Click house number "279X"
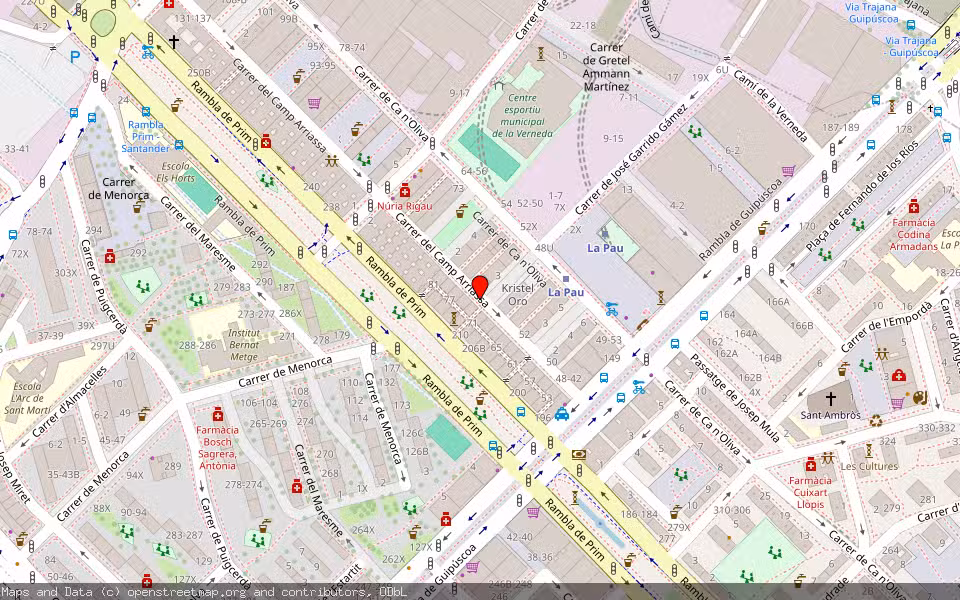The height and width of the screenshot is (600, 960). pos(679,527)
